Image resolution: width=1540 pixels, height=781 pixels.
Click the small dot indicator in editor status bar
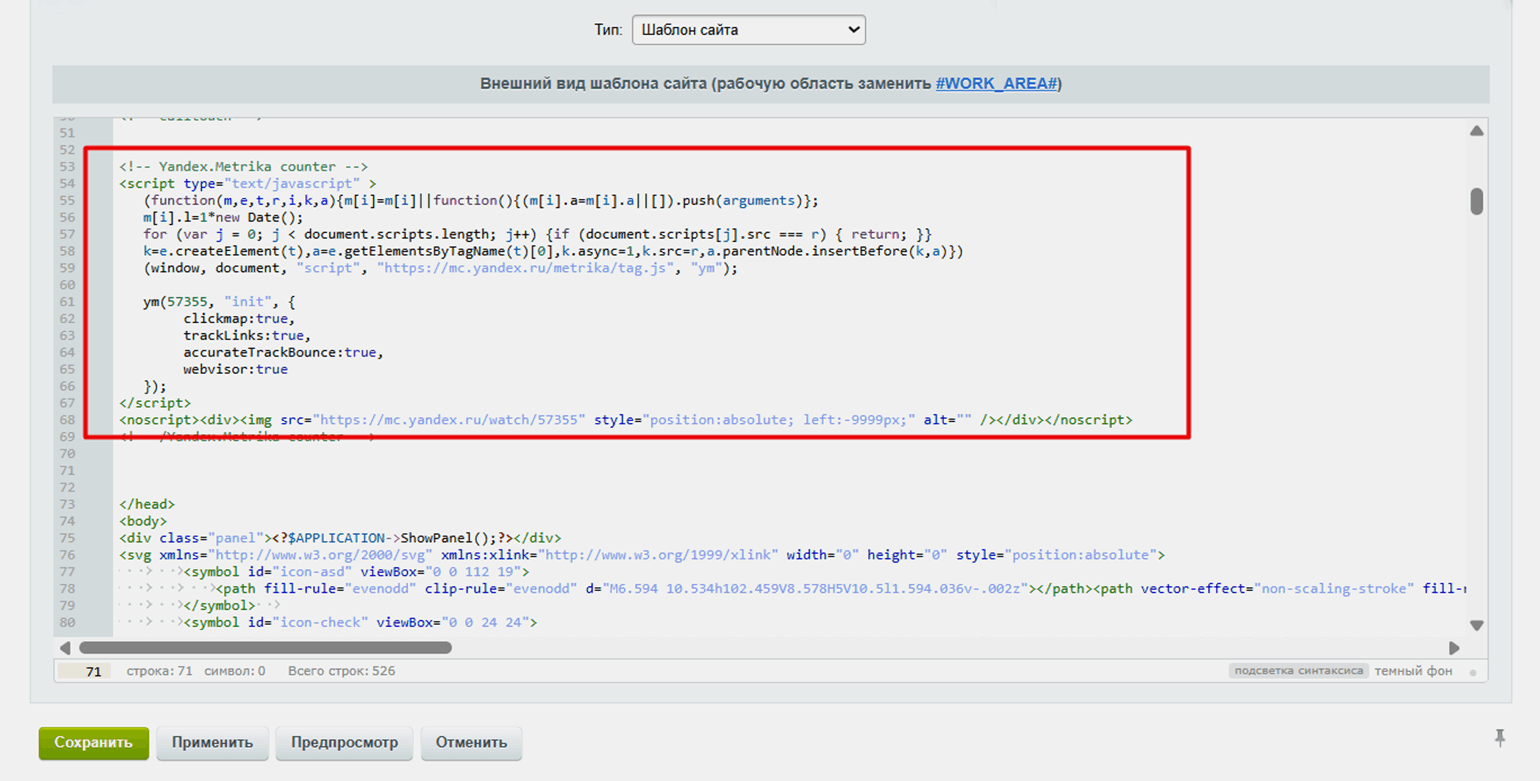1473,672
